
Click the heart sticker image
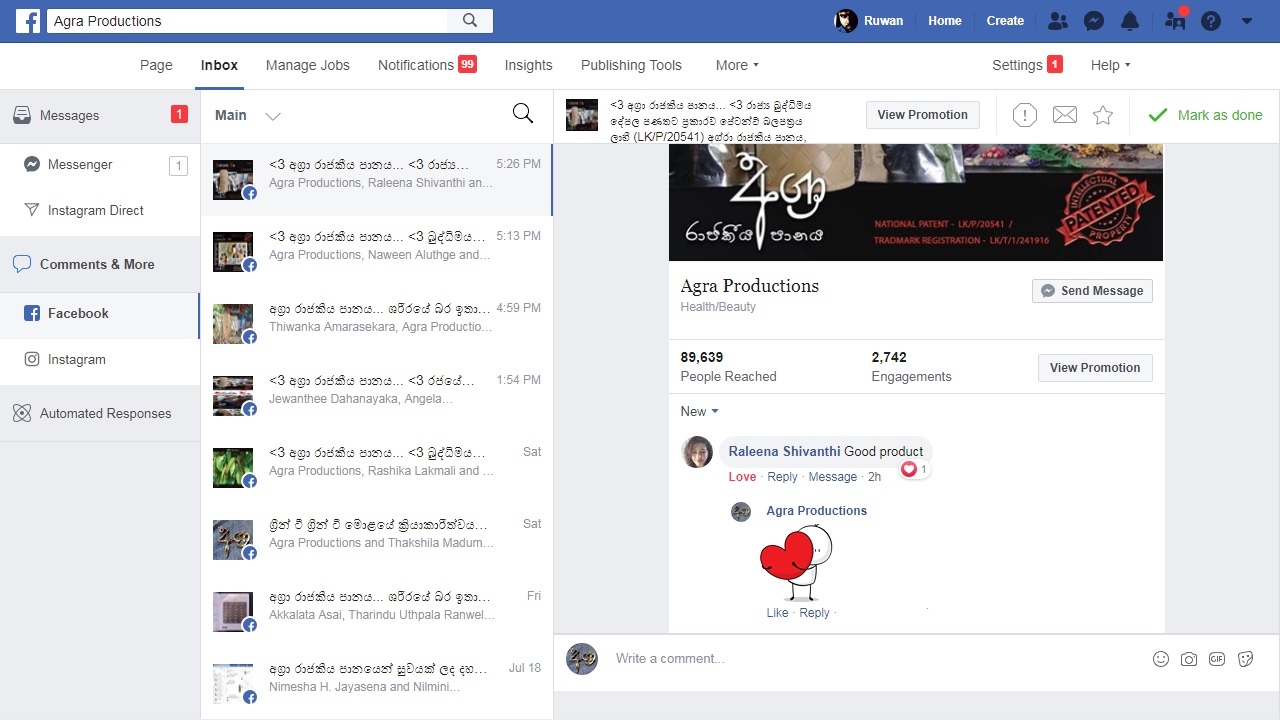click(796, 563)
